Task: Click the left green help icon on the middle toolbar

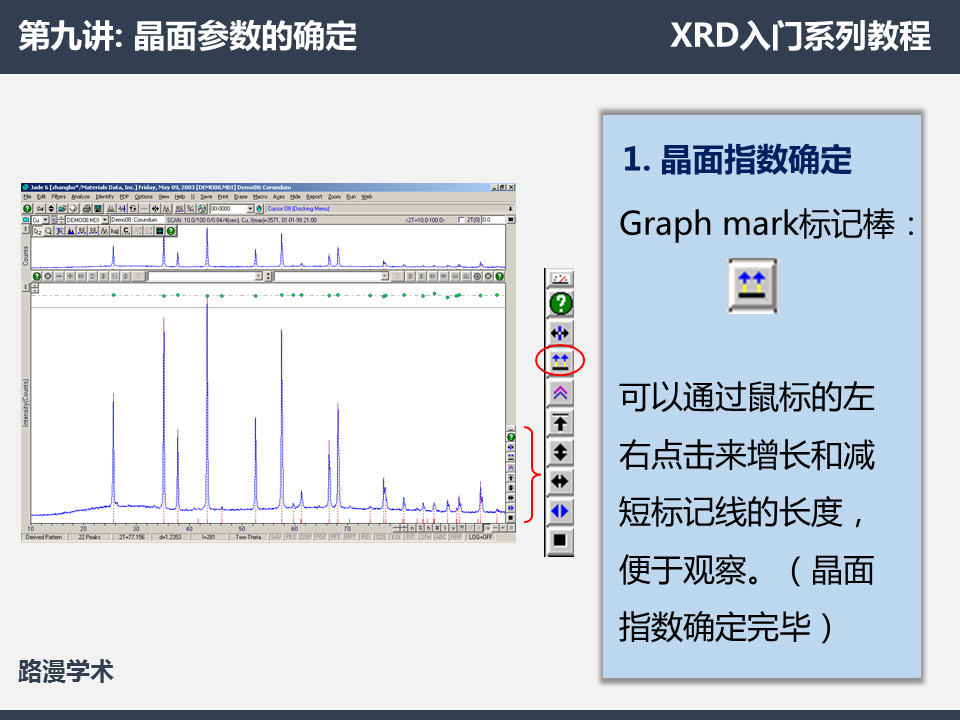Action: pyautogui.click(x=37, y=276)
